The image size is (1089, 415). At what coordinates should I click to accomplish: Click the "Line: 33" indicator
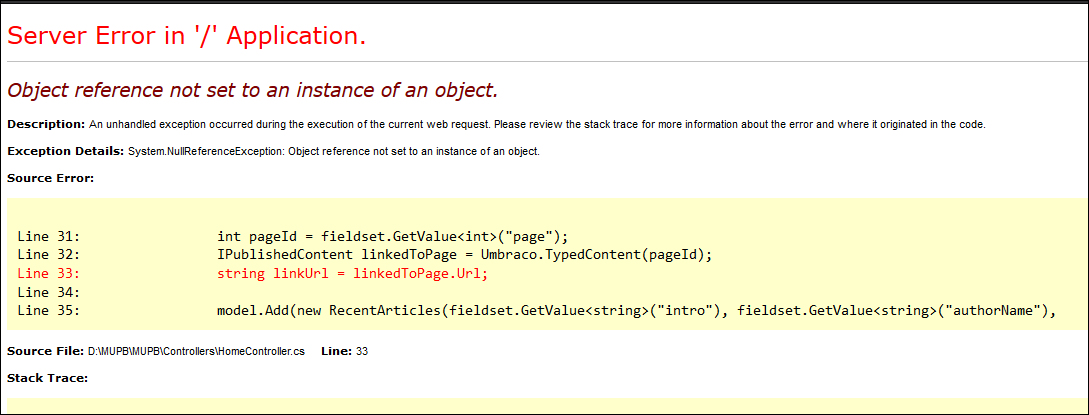pos(344,352)
